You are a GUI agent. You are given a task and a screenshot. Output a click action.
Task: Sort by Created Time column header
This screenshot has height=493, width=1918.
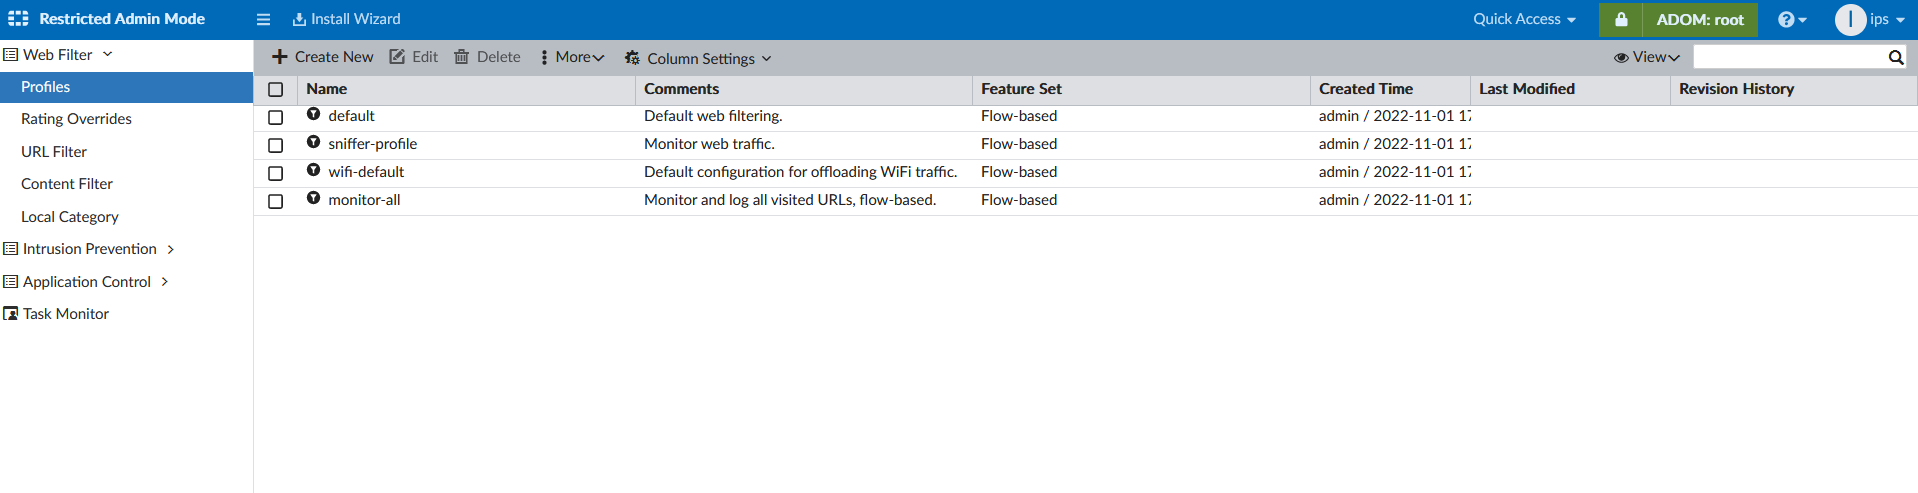[1365, 89]
